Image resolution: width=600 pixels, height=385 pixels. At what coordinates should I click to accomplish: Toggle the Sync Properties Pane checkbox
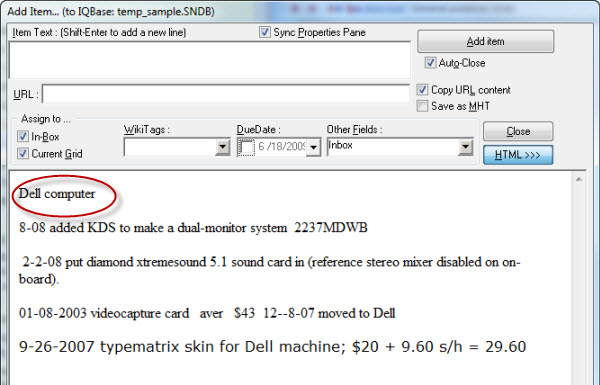click(x=264, y=32)
